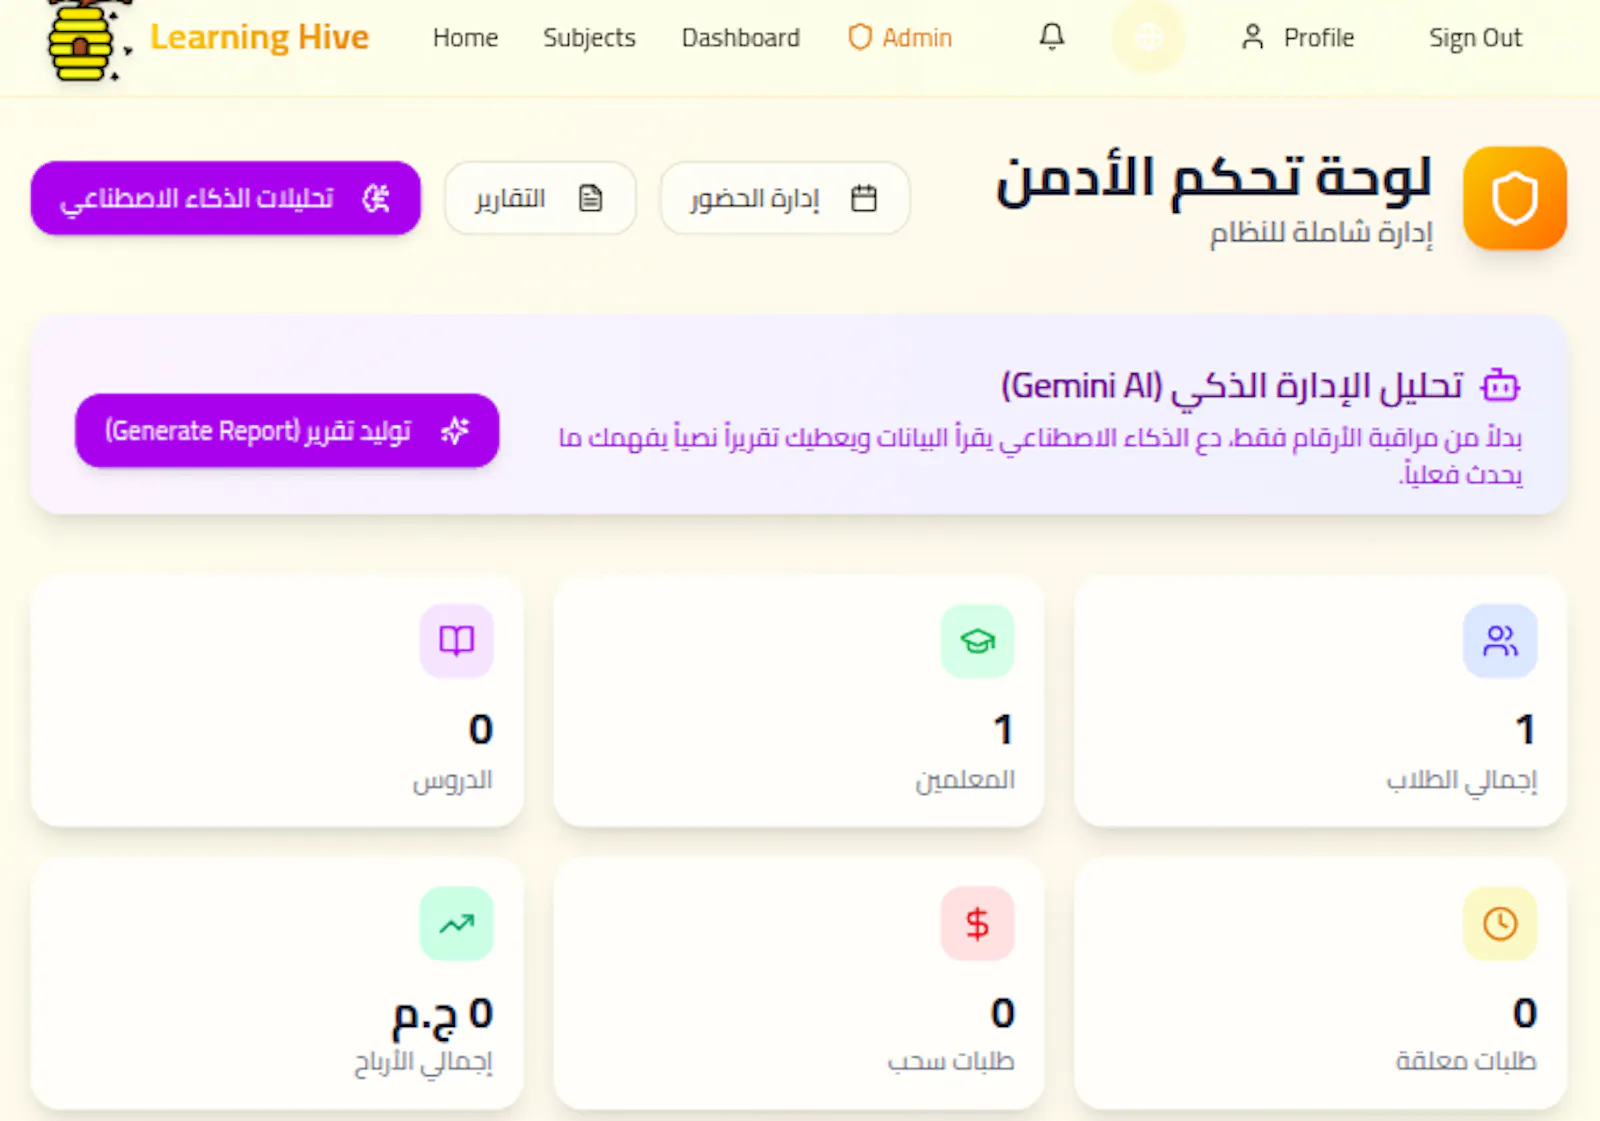Click Sign Out
Viewport: 1600px width, 1121px height.
[x=1475, y=38]
